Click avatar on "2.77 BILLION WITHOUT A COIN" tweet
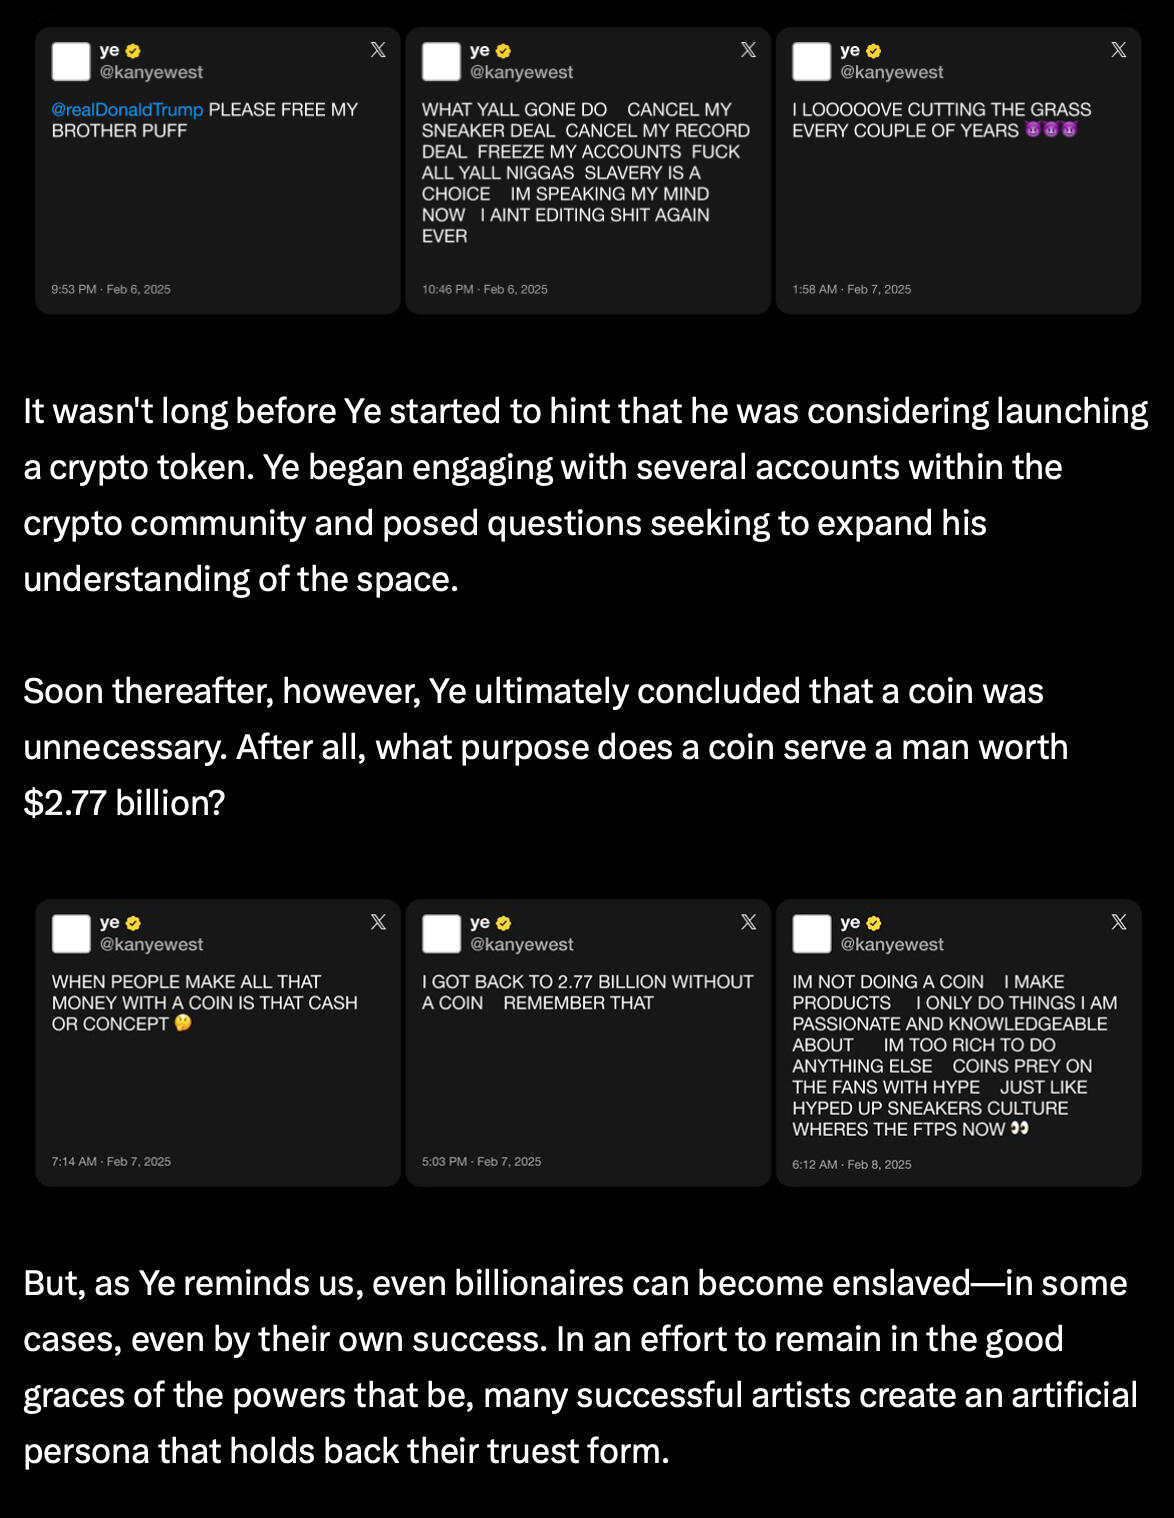The height and width of the screenshot is (1518, 1174). coord(441,934)
